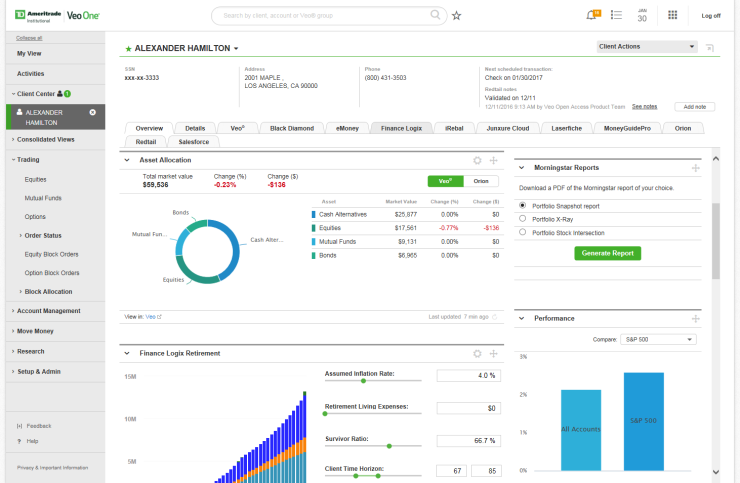
Task: Click the Generate Report button
Action: pos(607,253)
